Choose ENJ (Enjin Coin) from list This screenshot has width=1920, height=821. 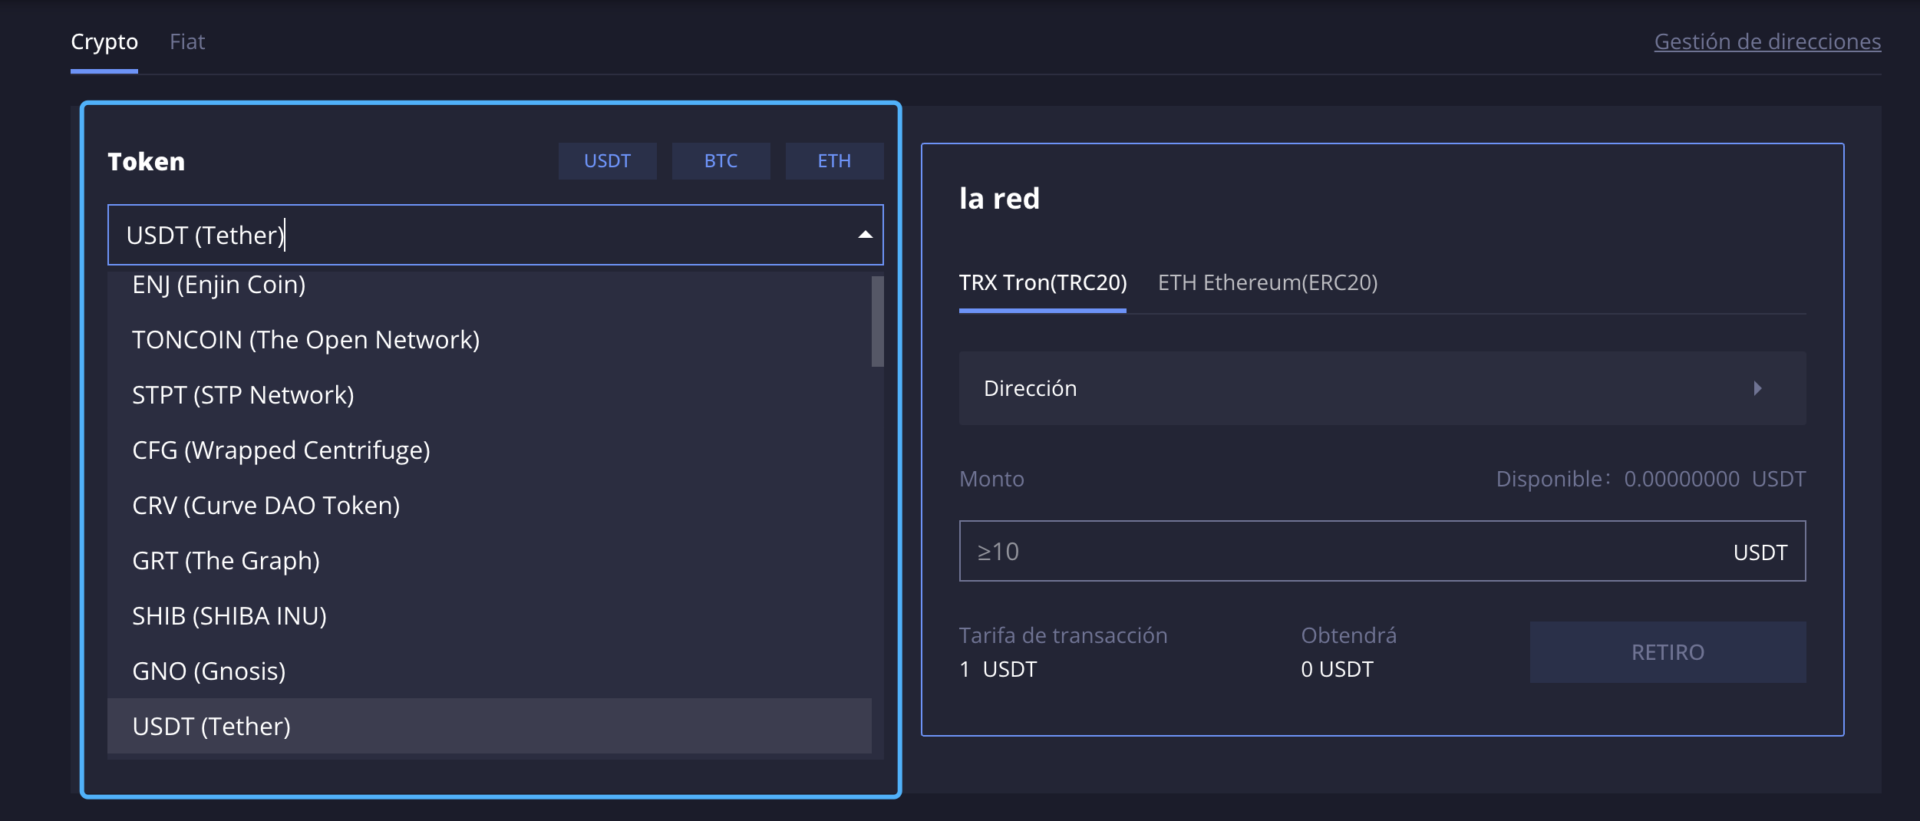[489, 285]
